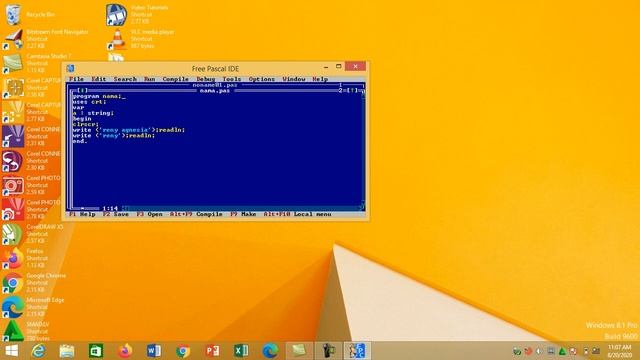
Task: Click the noname01.pas window title behind
Action: click(x=215, y=85)
